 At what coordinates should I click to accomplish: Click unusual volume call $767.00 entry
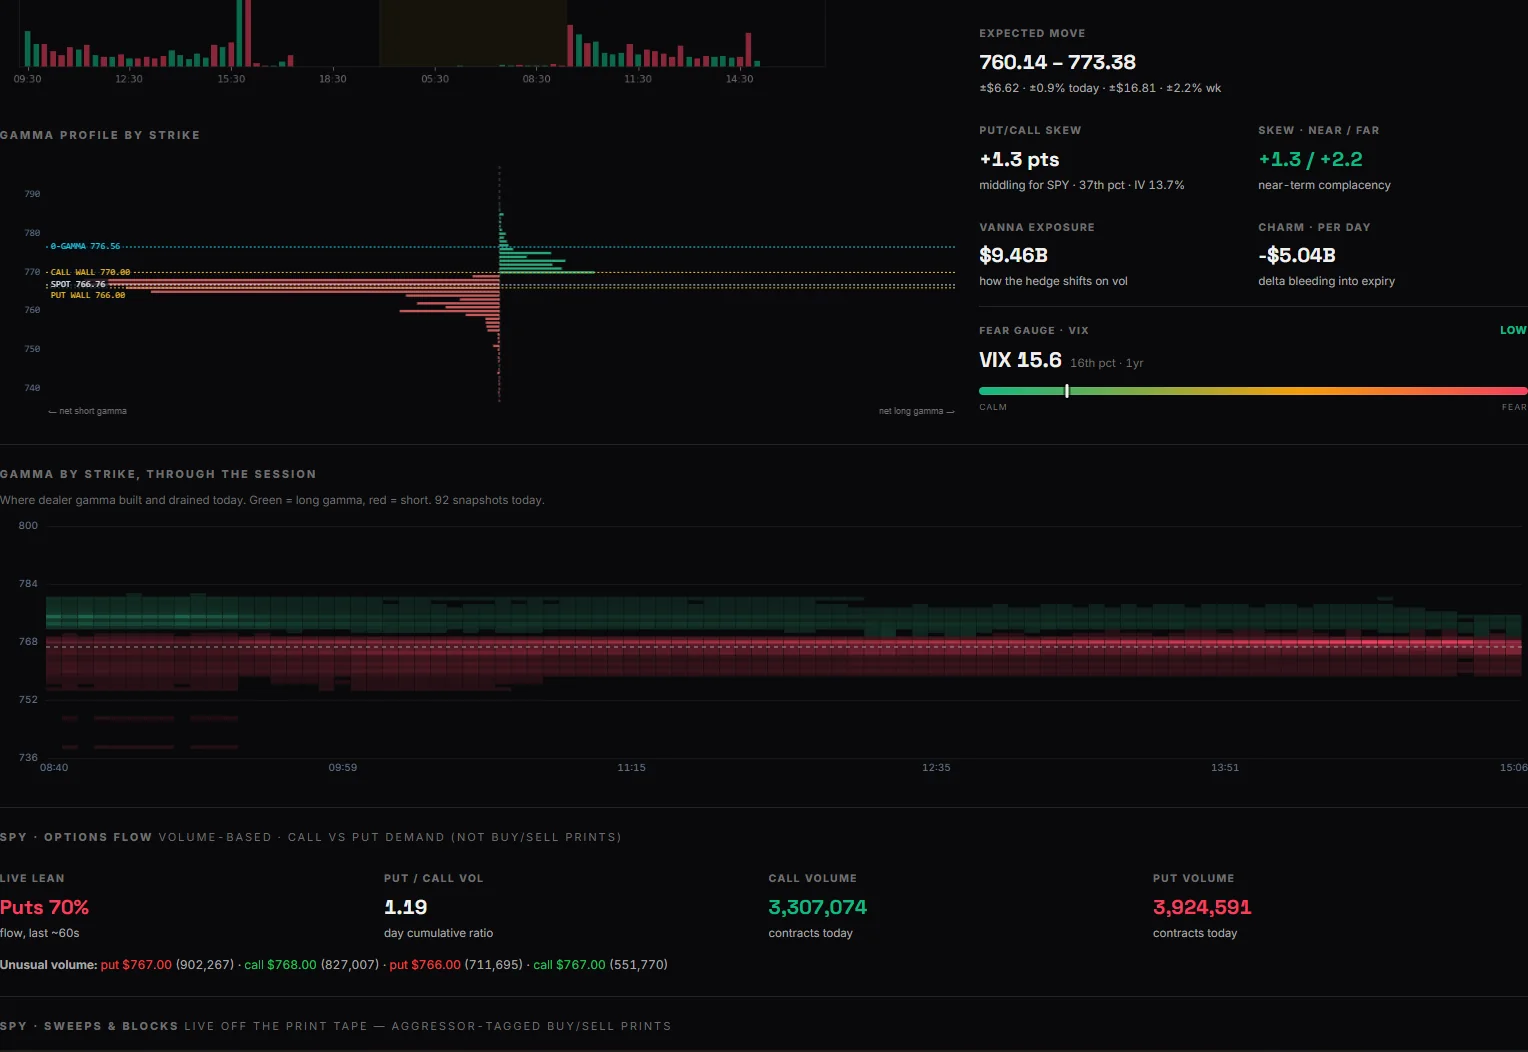pos(600,965)
